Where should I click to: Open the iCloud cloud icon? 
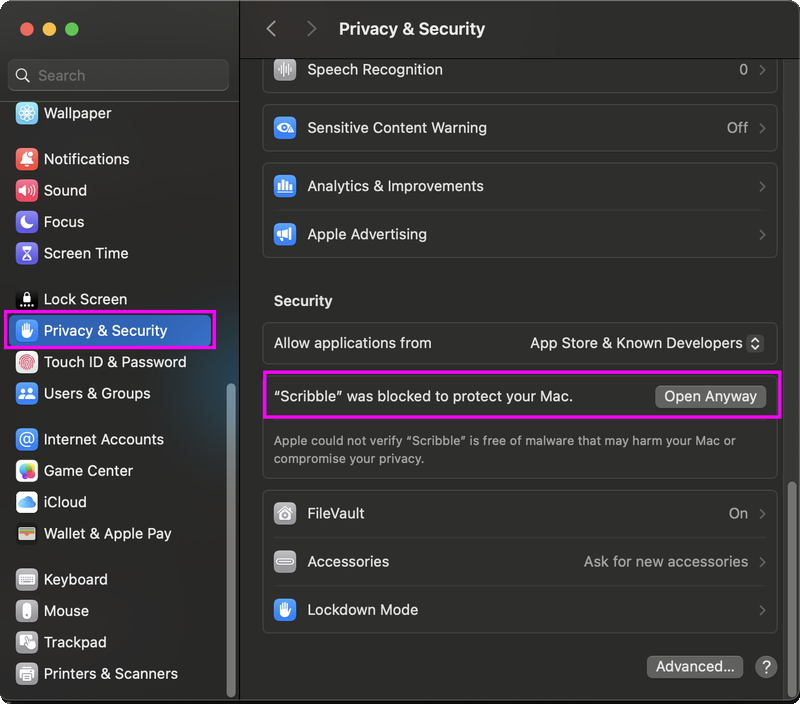(27, 502)
